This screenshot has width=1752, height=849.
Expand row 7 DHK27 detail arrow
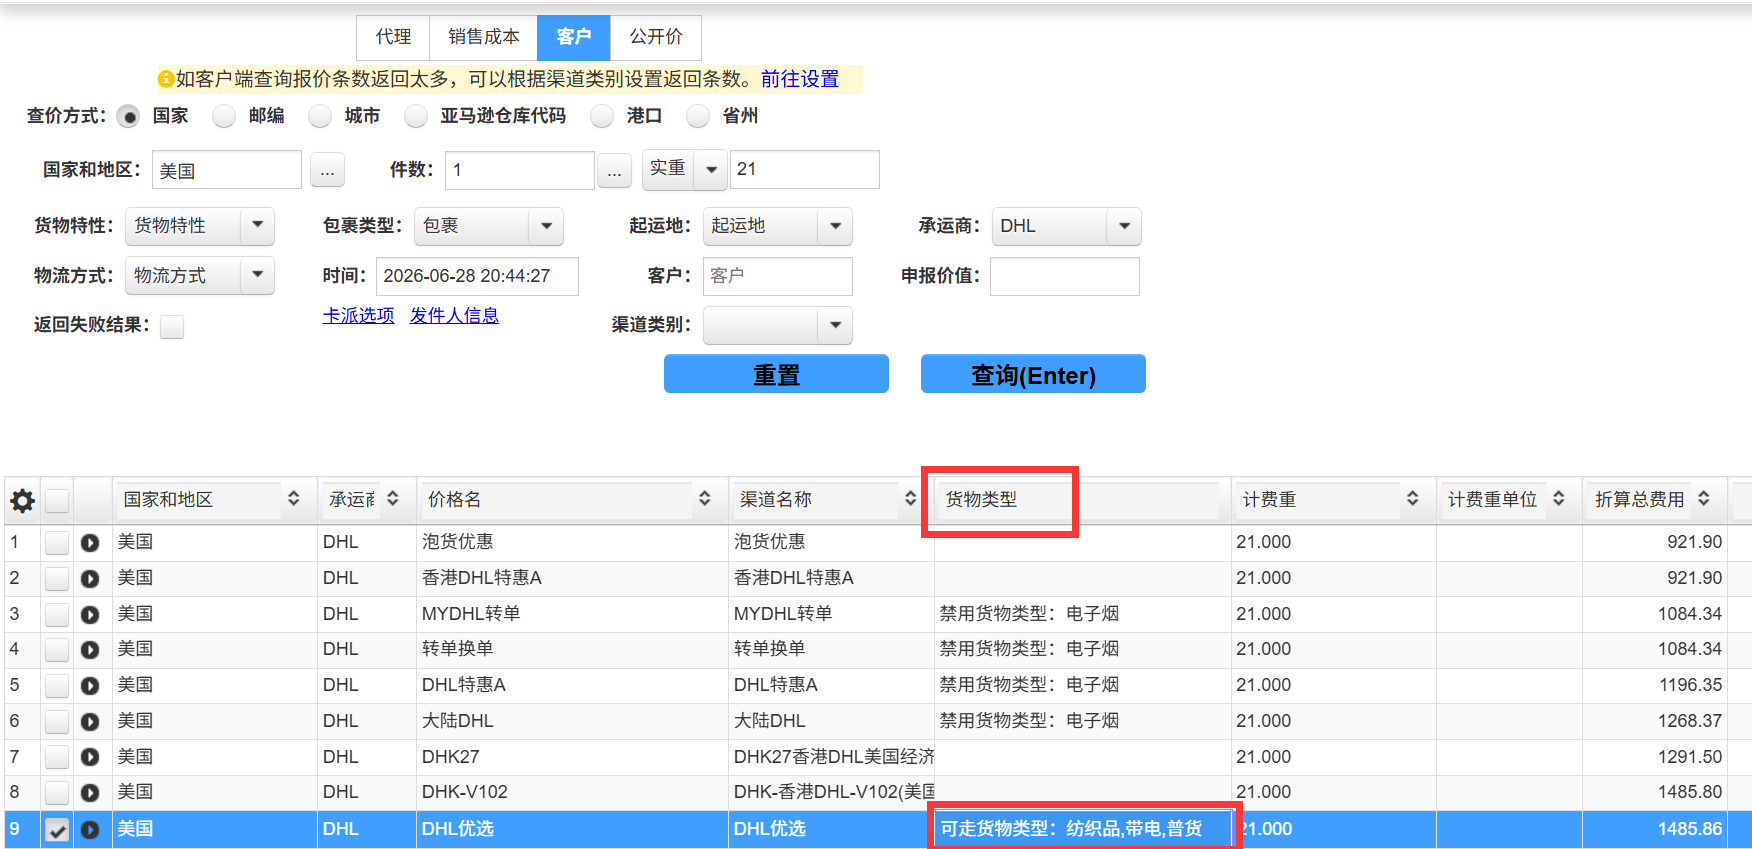pos(90,757)
